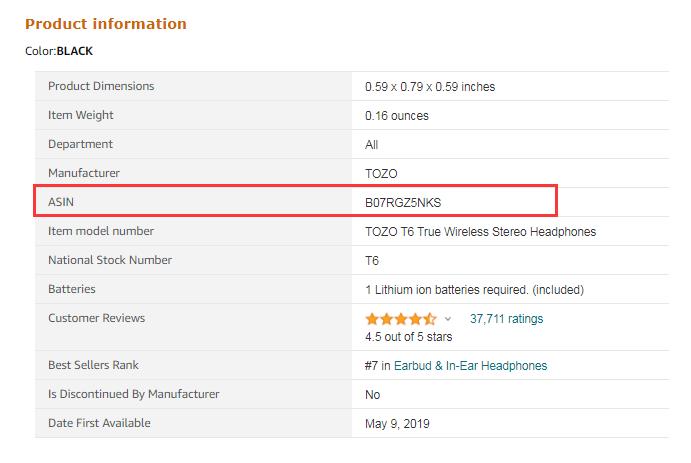The width and height of the screenshot is (691, 463).
Task: Click the Is Discontinued By Manufacturer label
Action: pos(133,394)
